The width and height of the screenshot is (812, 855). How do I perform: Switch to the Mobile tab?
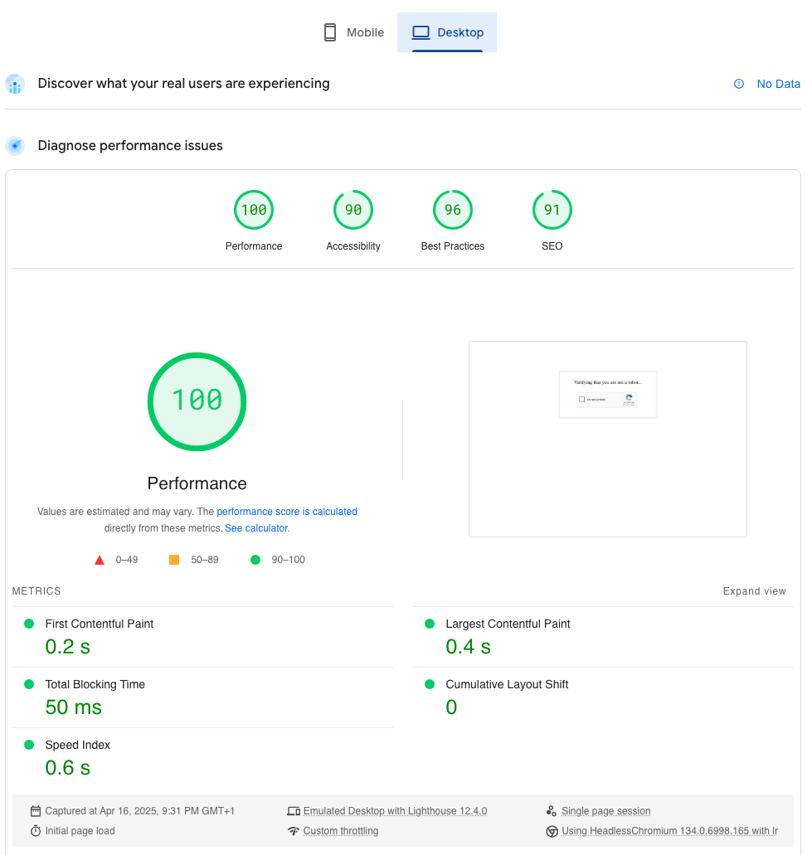click(354, 32)
